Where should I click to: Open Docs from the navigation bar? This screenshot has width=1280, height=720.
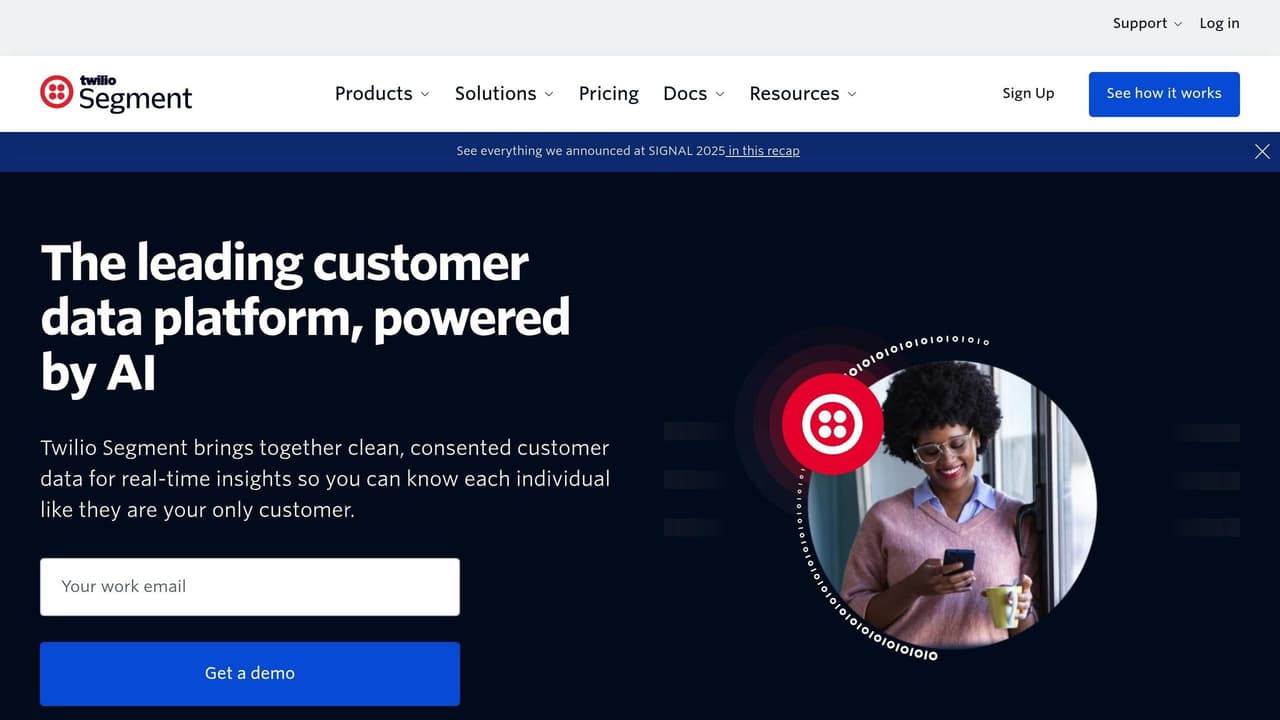(685, 93)
